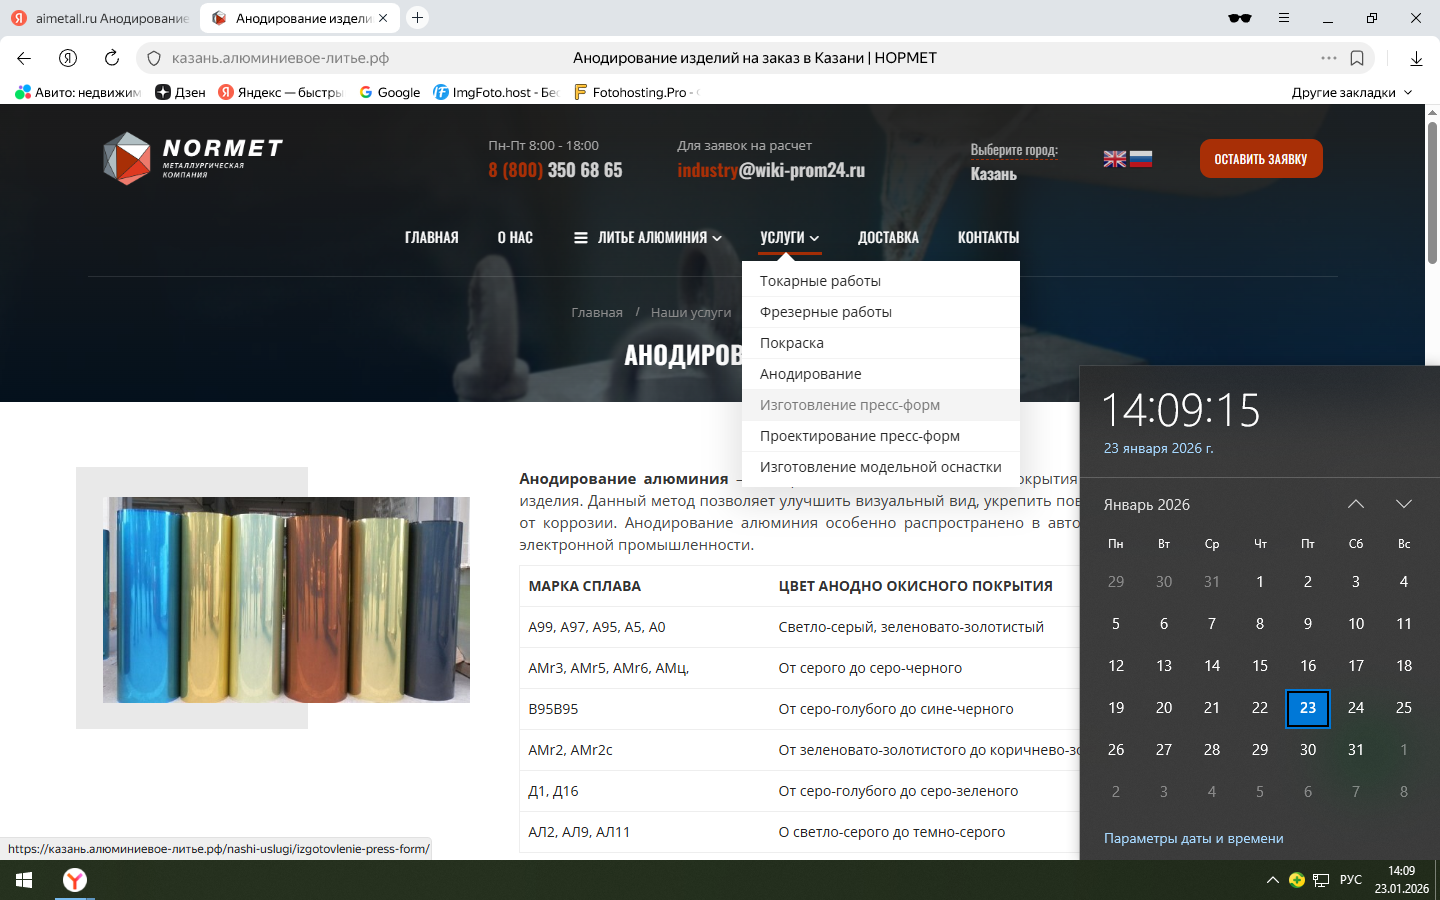Open the Fotohosting.Pro bookmark
Image resolution: width=1440 pixels, height=900 pixels.
[x=636, y=92]
